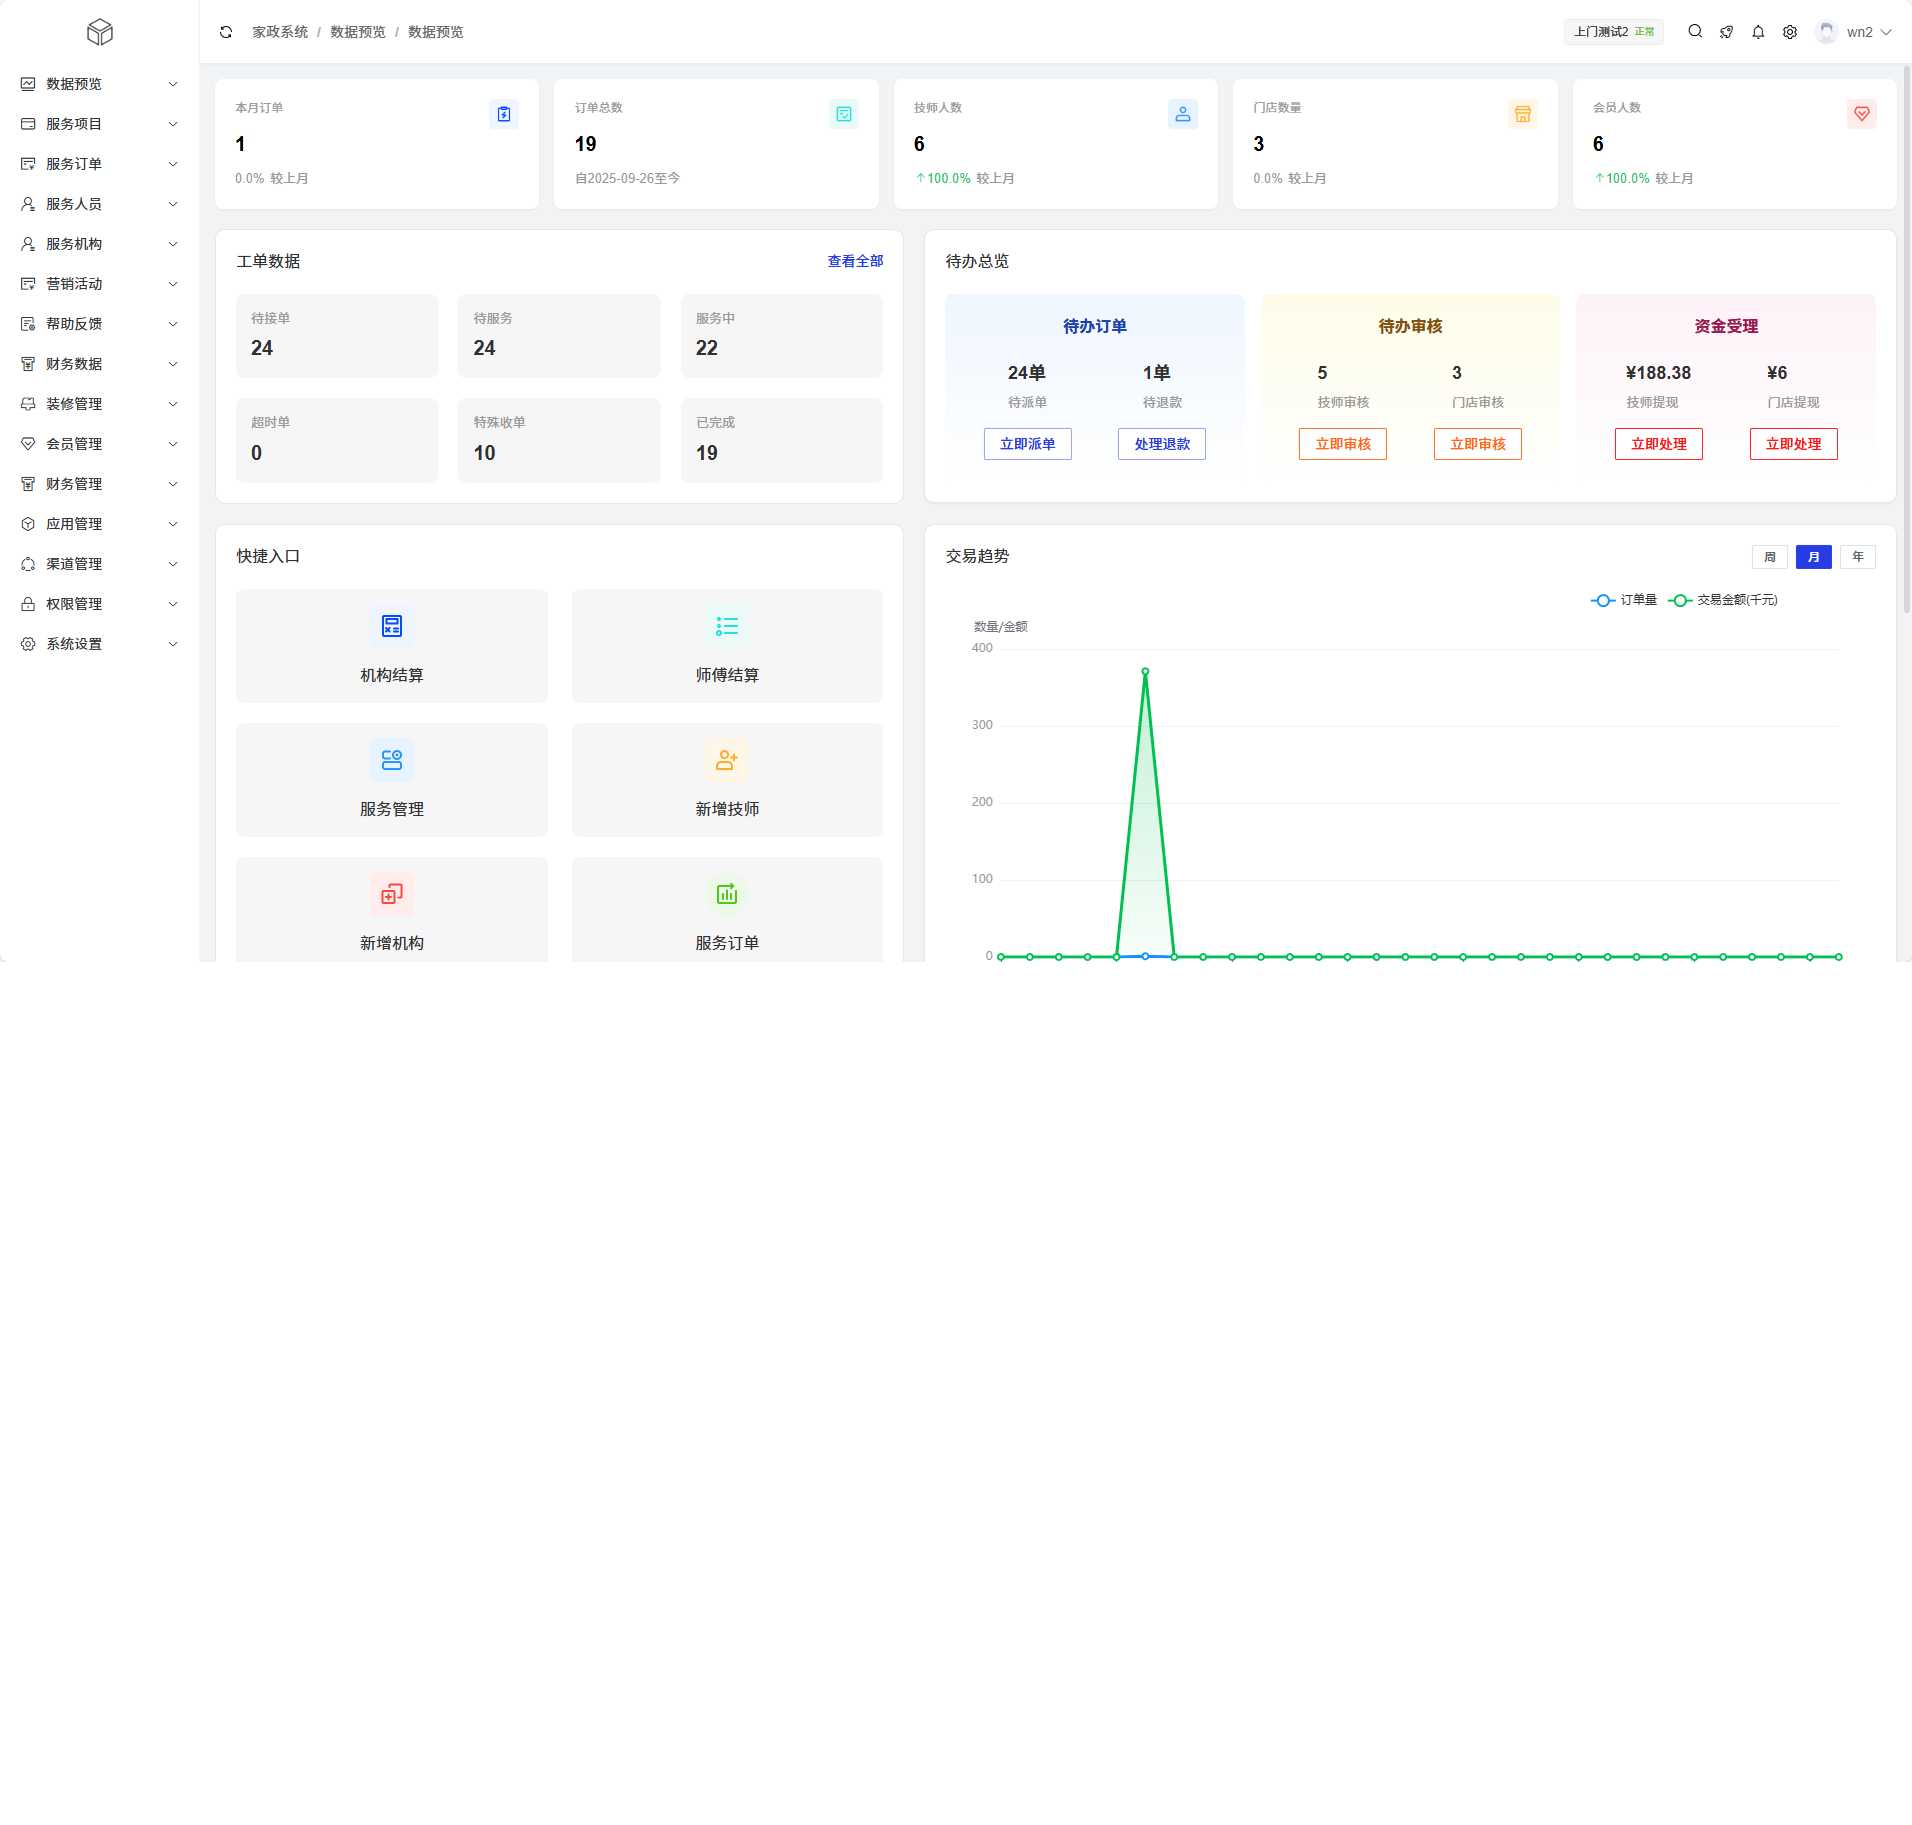Switch the trend chart to 年

coord(1857,557)
